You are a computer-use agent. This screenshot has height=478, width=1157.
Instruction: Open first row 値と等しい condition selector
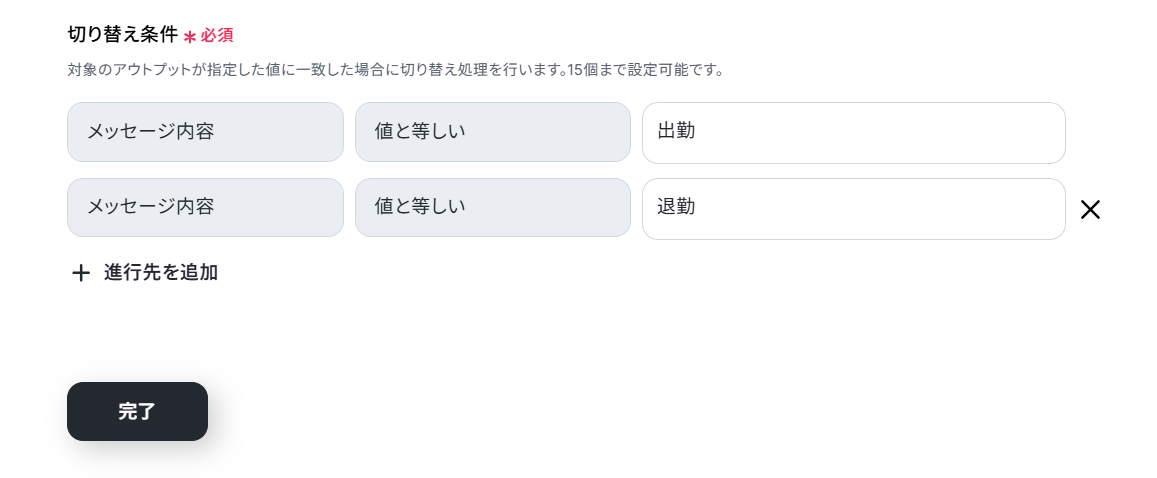click(x=492, y=132)
